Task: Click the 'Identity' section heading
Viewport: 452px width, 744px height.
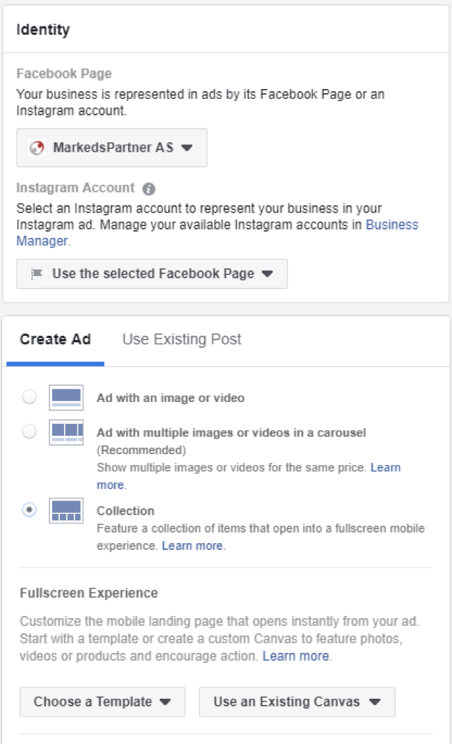Action: [43, 29]
